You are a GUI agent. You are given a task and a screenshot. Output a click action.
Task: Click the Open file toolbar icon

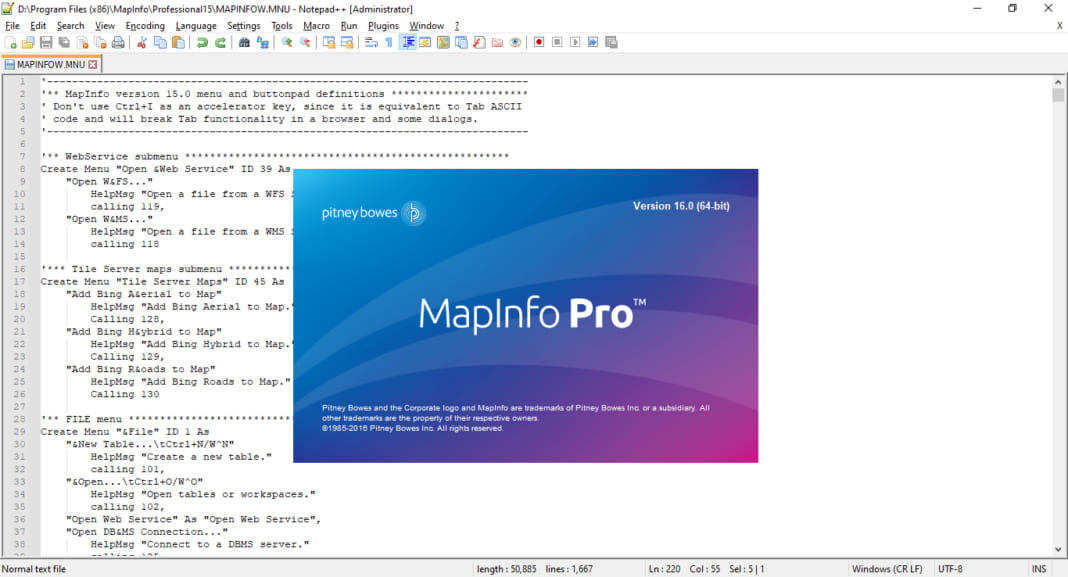pos(28,42)
